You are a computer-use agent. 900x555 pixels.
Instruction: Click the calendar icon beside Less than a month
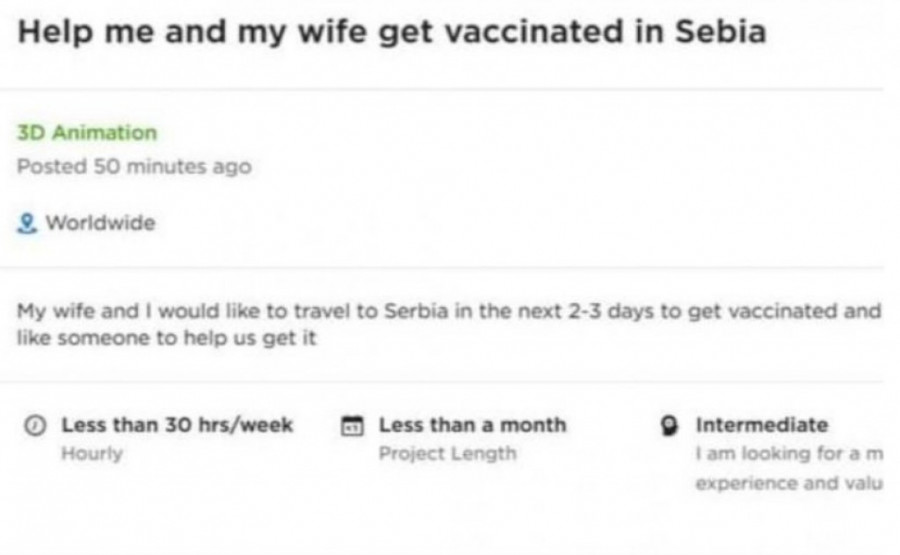pos(352,426)
